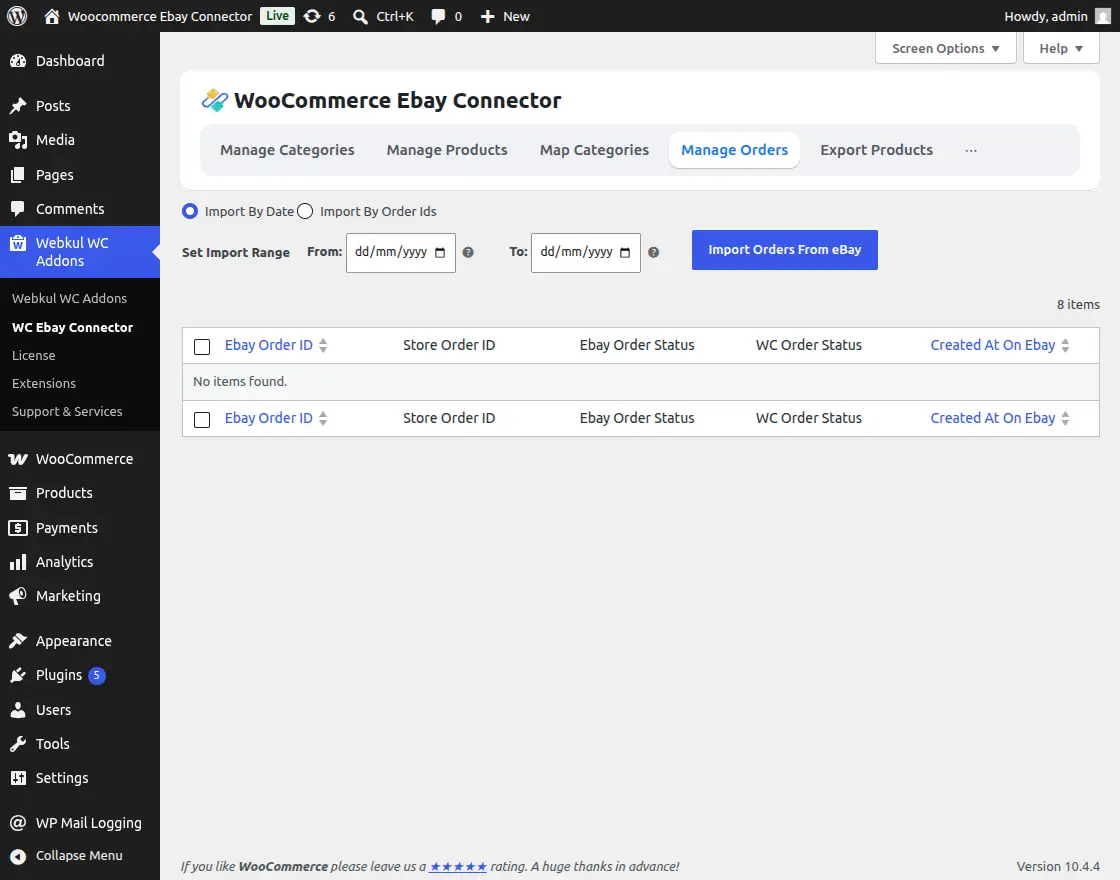Screen dimensions: 1120x880
Task: Click header Ebay Order ID column link
Action: coord(269,345)
